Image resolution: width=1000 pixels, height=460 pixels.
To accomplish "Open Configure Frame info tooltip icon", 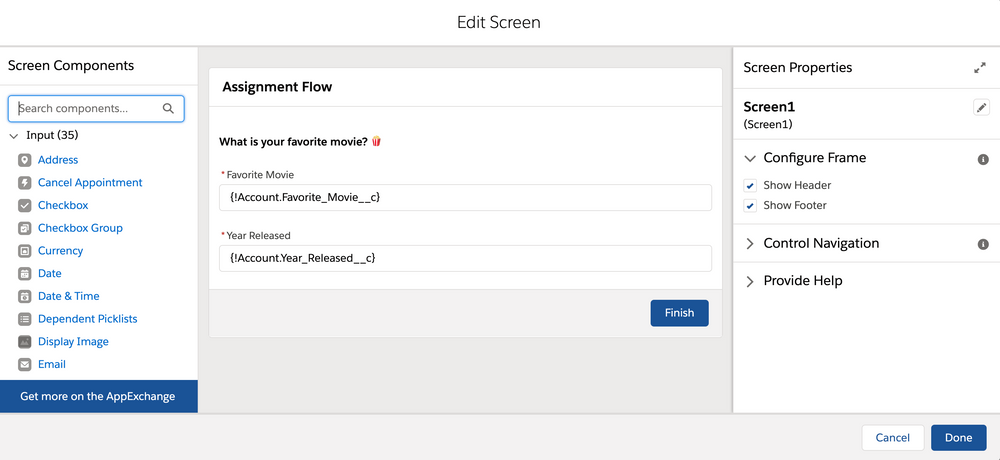I will tap(983, 159).
